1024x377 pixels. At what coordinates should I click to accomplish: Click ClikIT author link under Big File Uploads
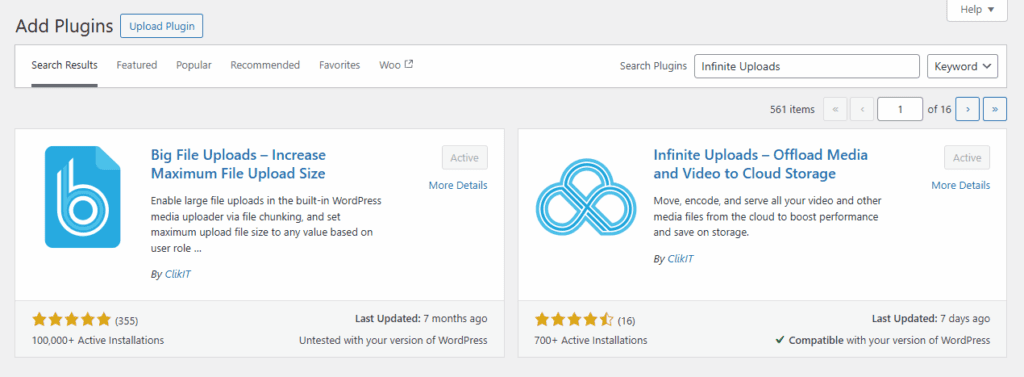(x=177, y=274)
